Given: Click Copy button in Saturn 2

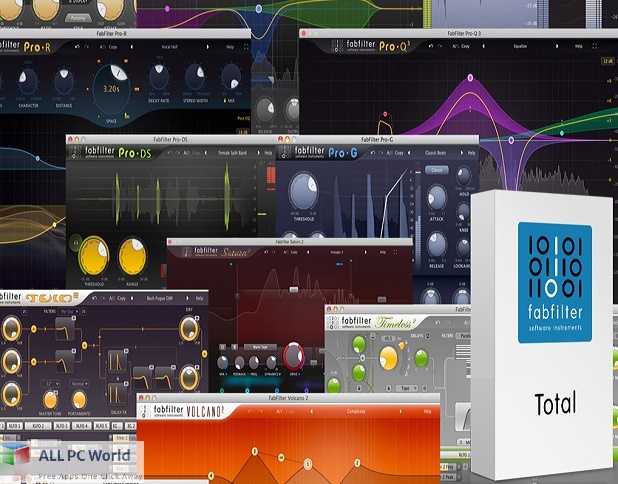Looking at the screenshot, I should [294, 252].
